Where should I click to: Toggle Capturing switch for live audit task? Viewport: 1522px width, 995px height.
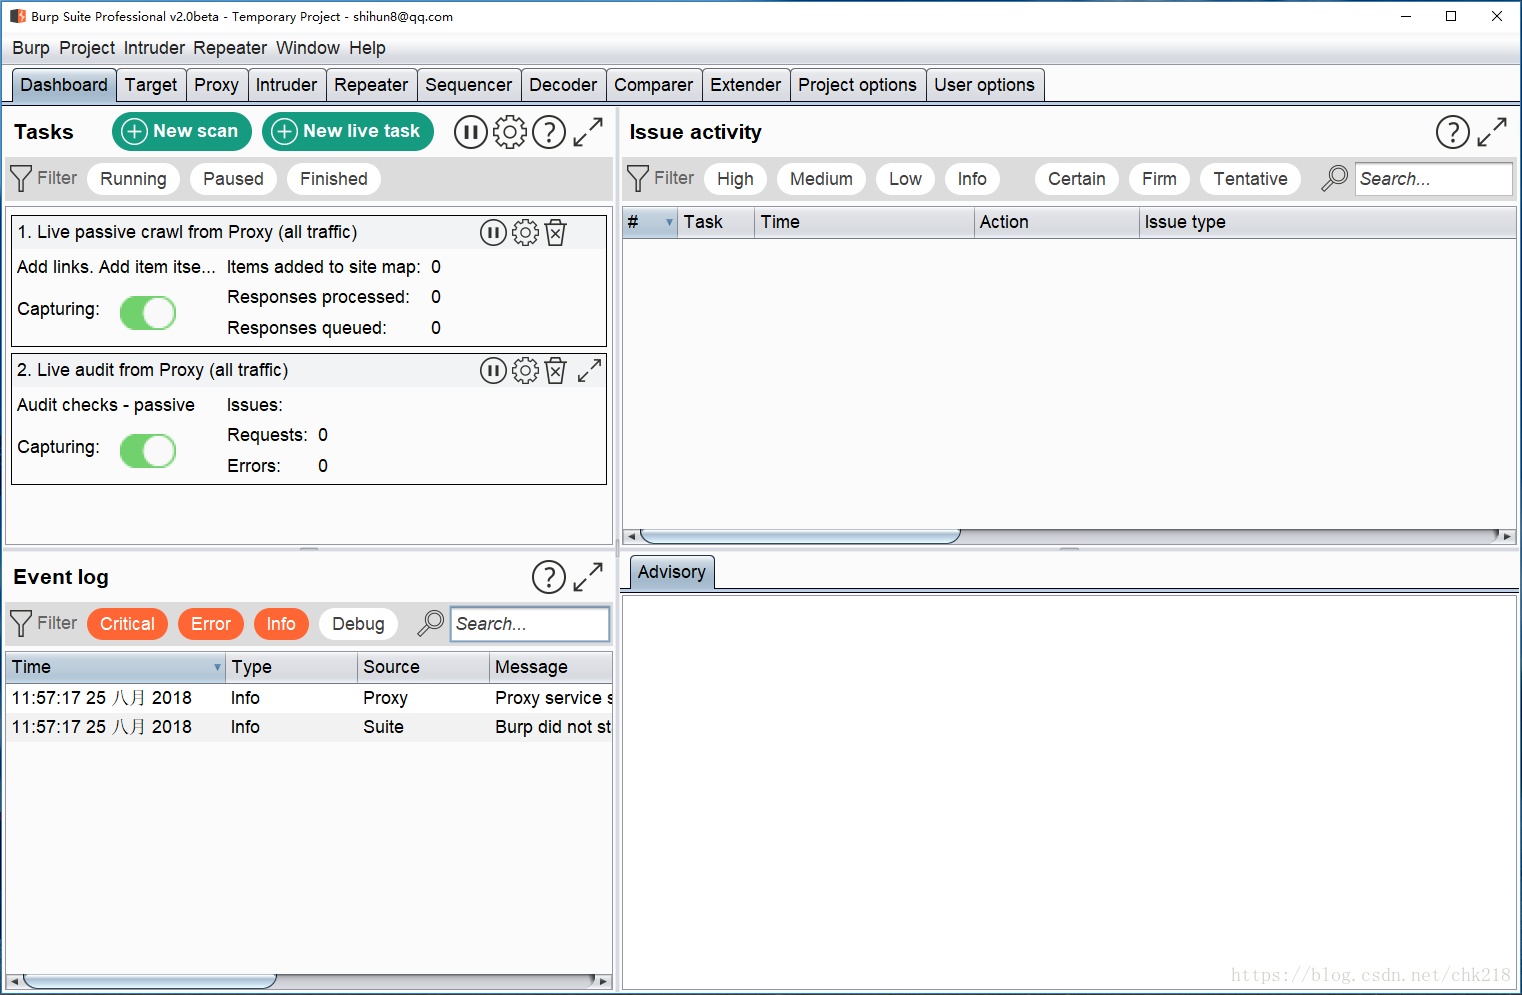(148, 450)
